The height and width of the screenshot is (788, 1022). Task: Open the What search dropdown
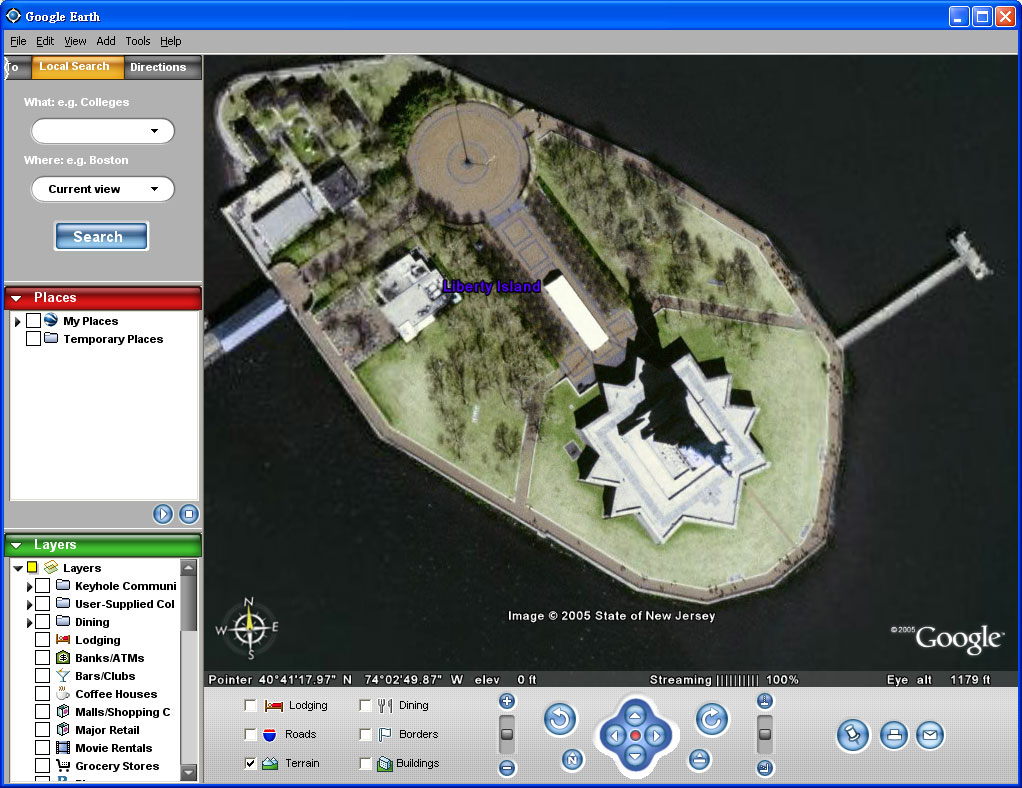coord(154,131)
